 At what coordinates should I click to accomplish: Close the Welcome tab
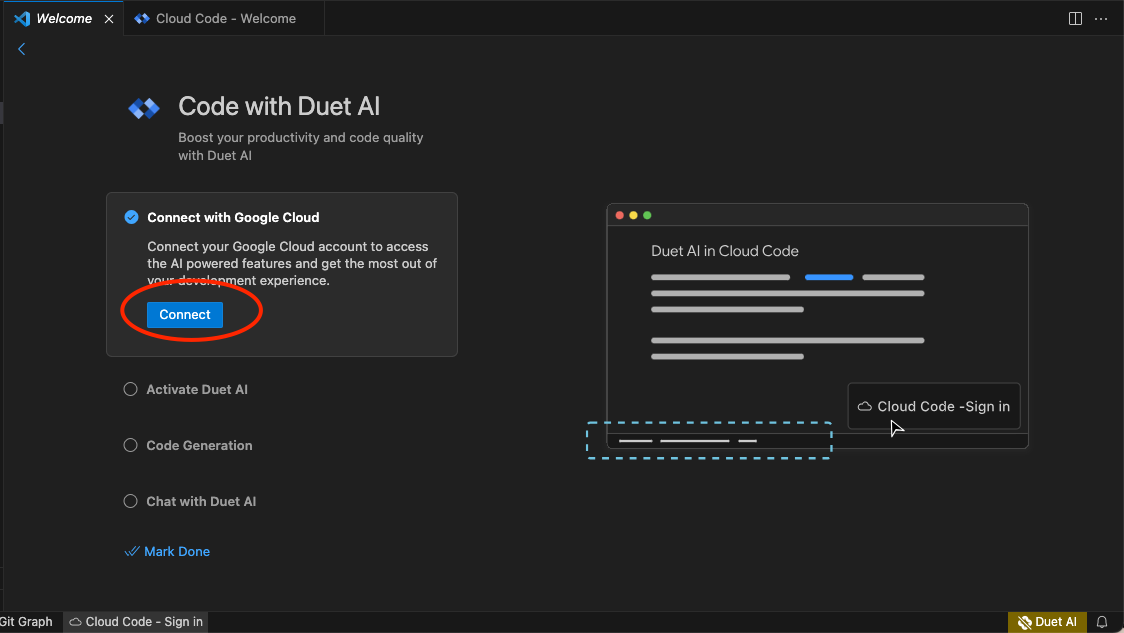109,19
